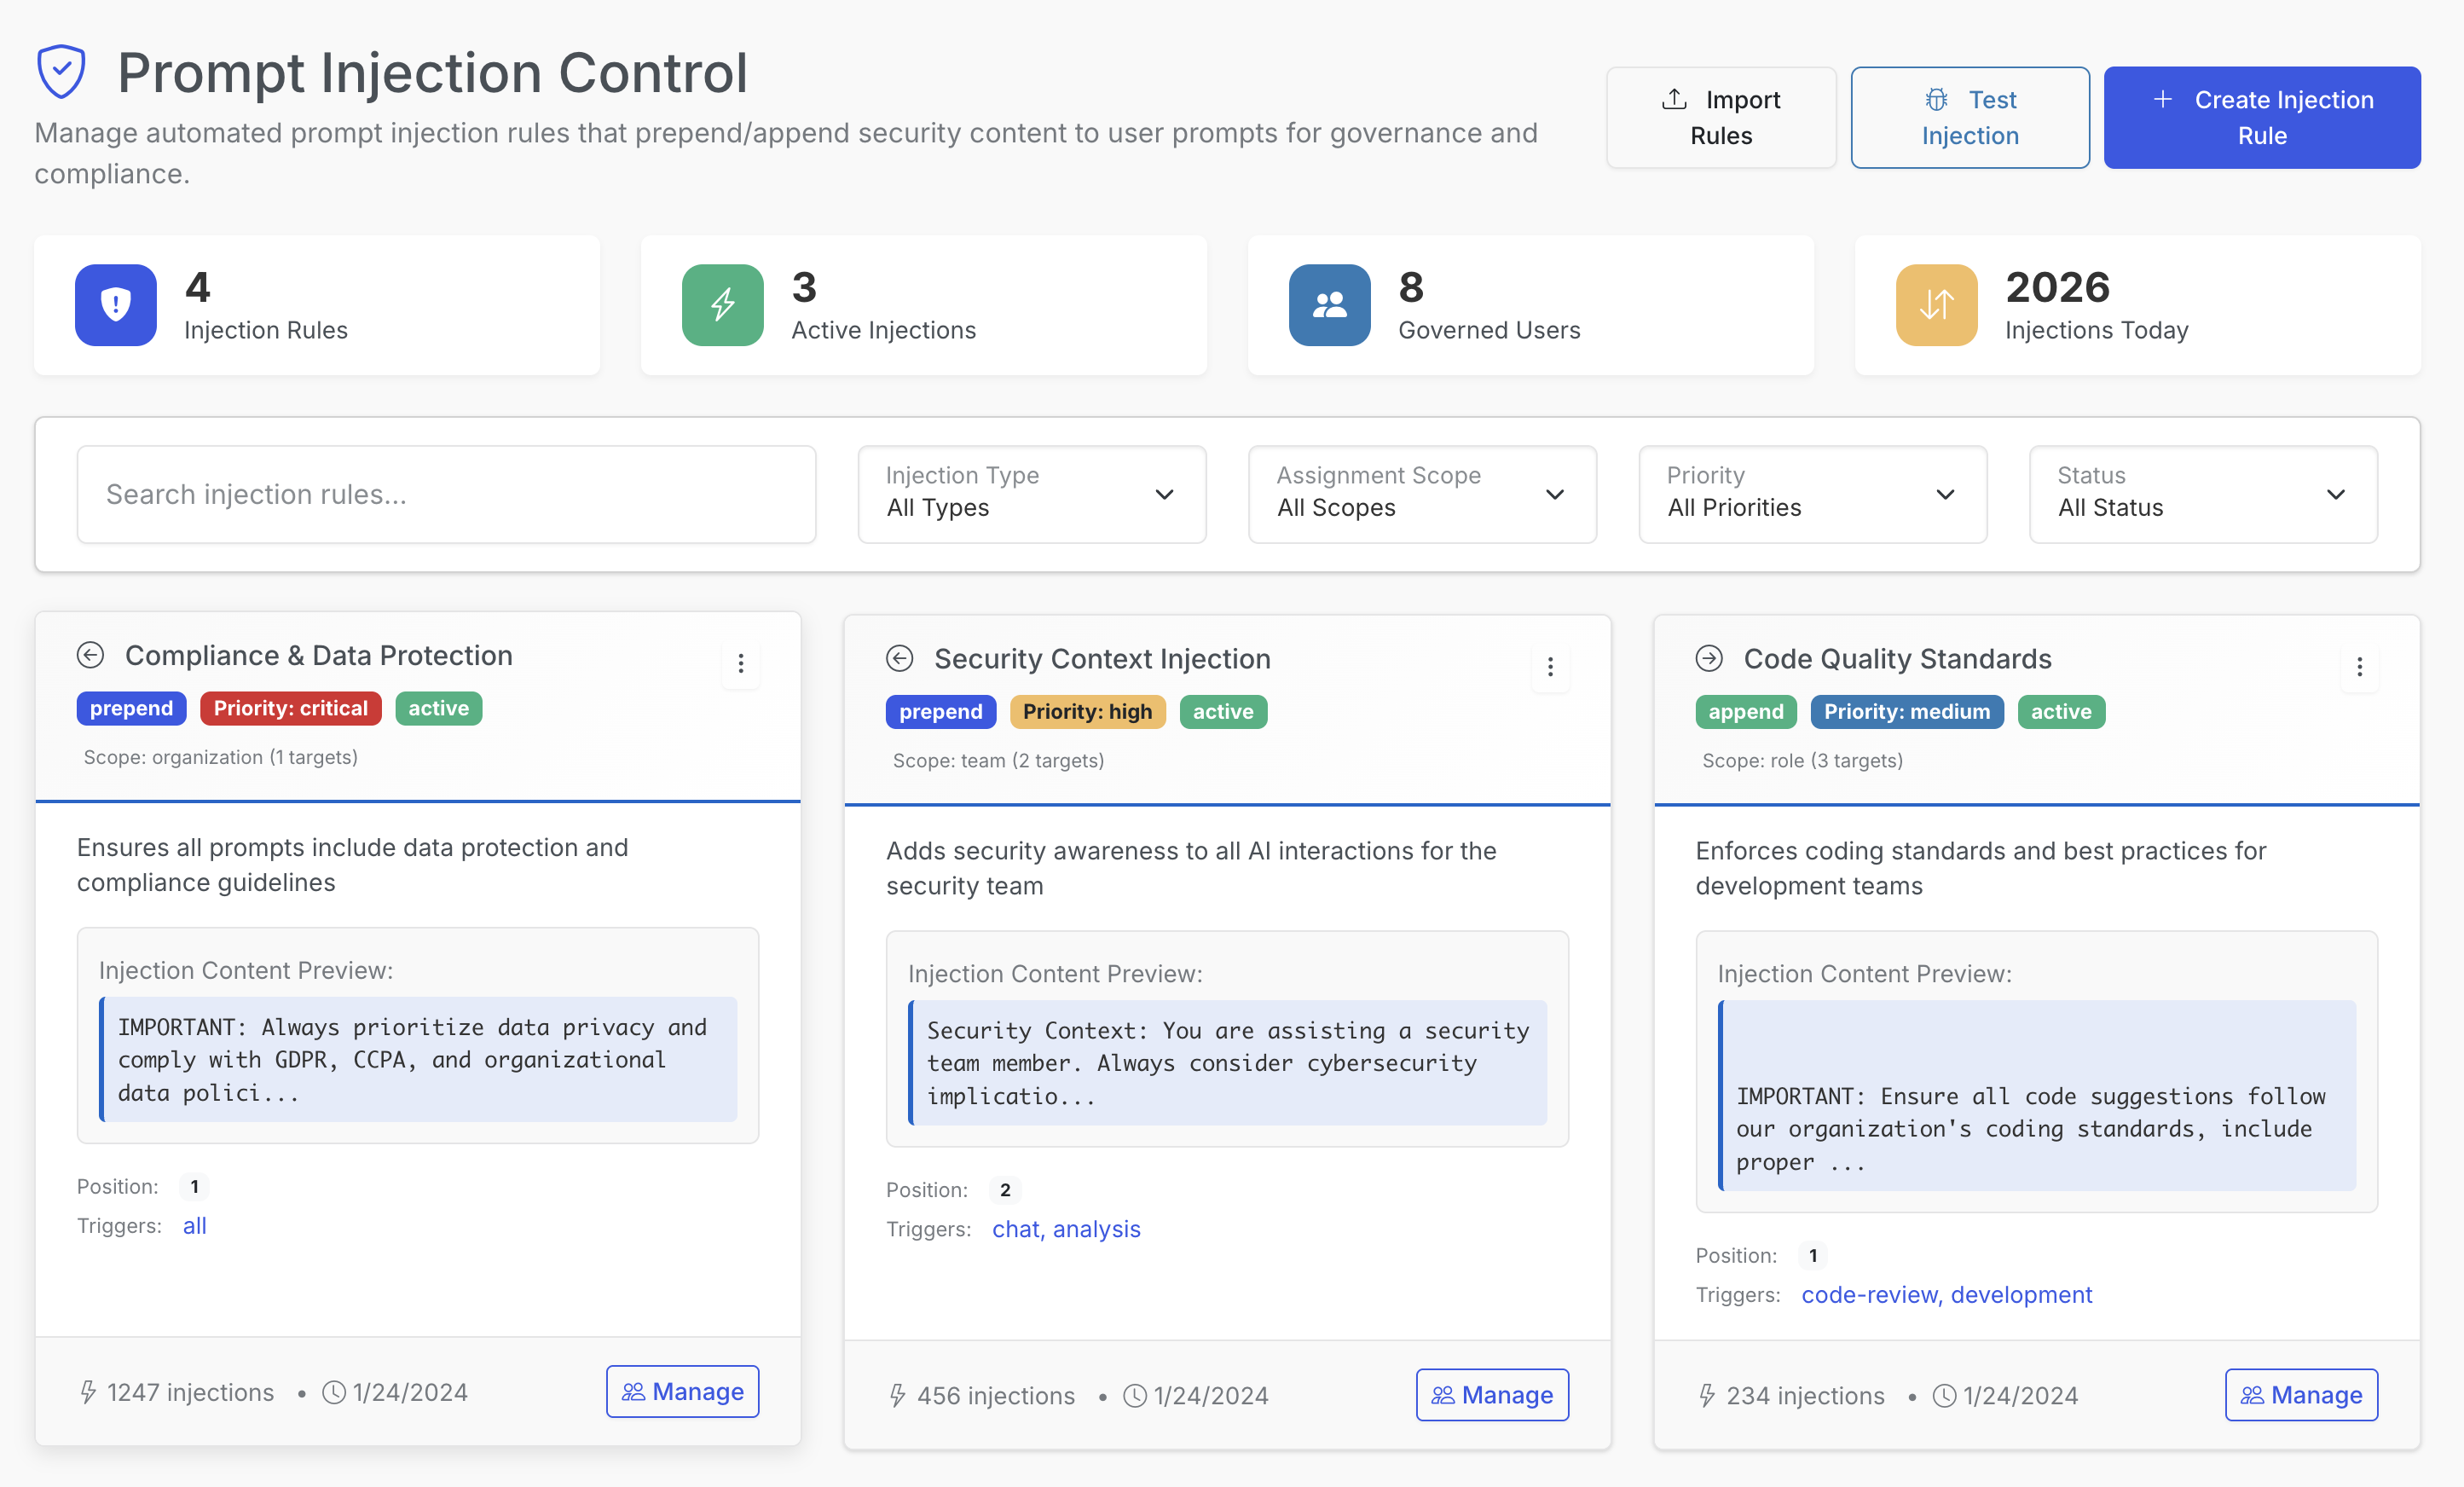The height and width of the screenshot is (1487, 2464).
Task: Open three-dot menu on Security Context Injection card
Action: [1550, 667]
